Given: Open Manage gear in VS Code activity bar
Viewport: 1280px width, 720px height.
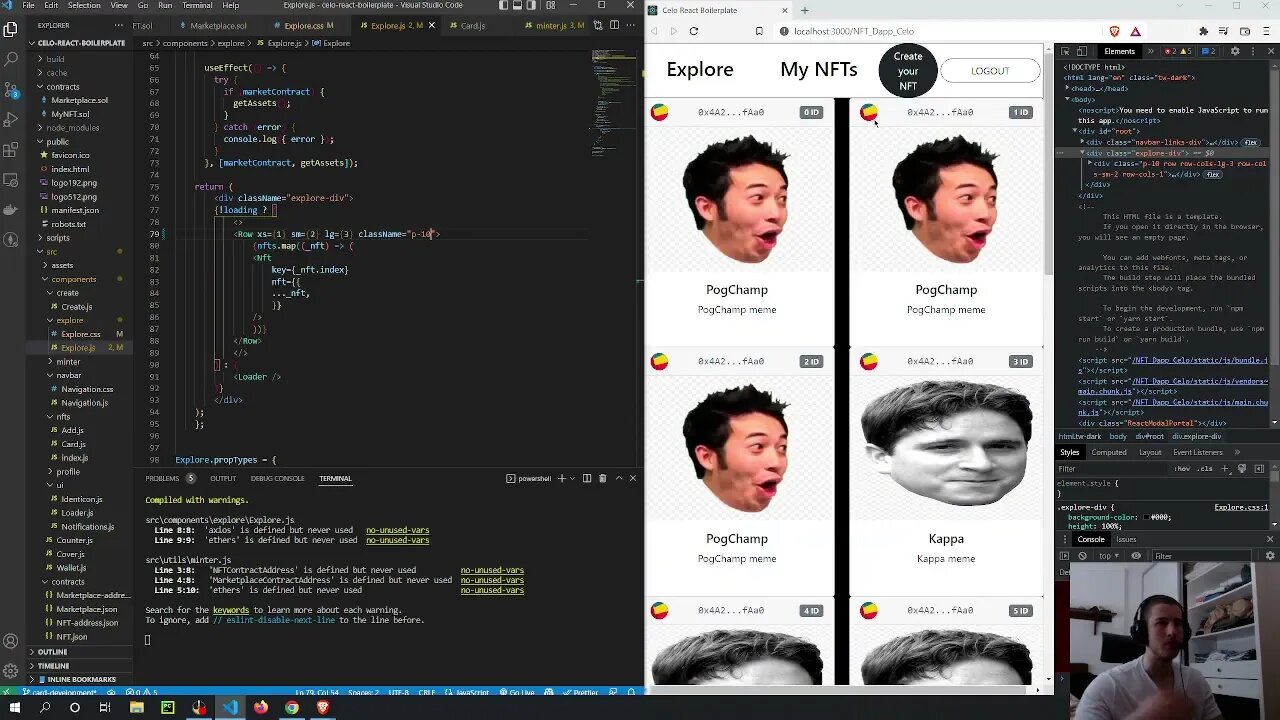Looking at the screenshot, I should pyautogui.click(x=11, y=671).
